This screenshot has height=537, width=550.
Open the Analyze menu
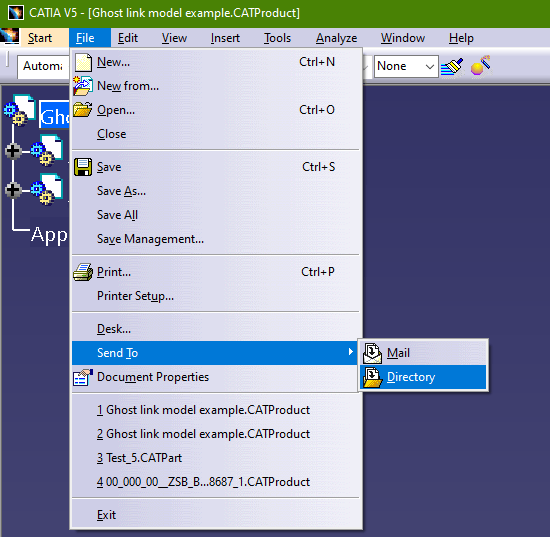pos(336,38)
